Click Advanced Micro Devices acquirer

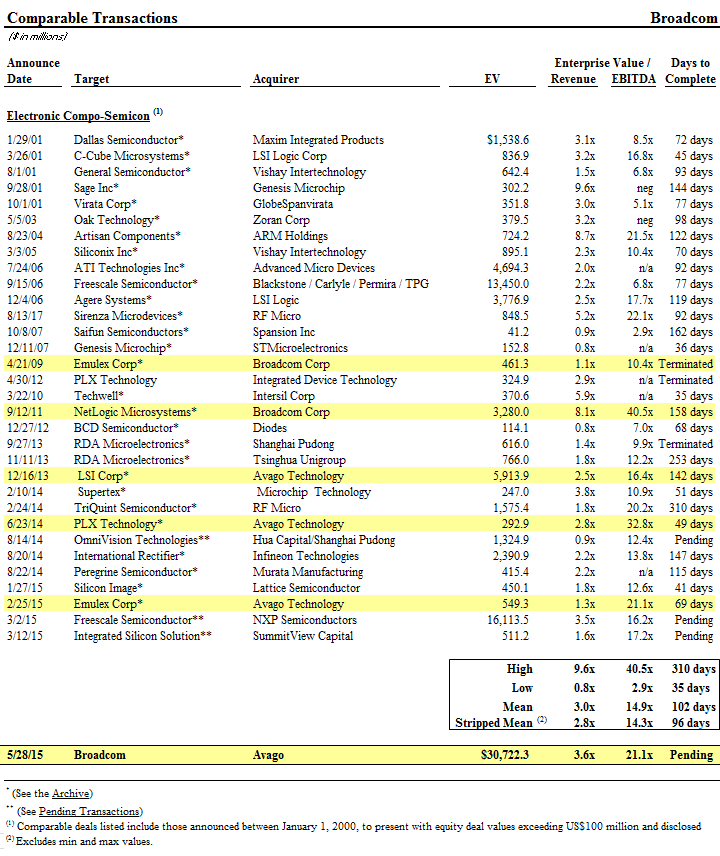click(314, 268)
